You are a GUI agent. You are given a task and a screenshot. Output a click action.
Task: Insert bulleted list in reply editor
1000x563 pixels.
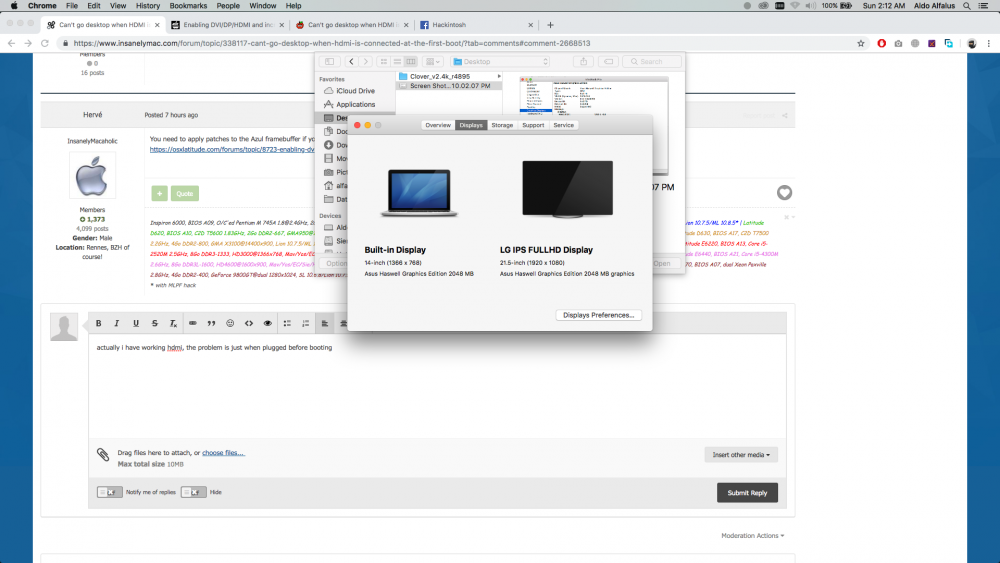[x=287, y=323]
